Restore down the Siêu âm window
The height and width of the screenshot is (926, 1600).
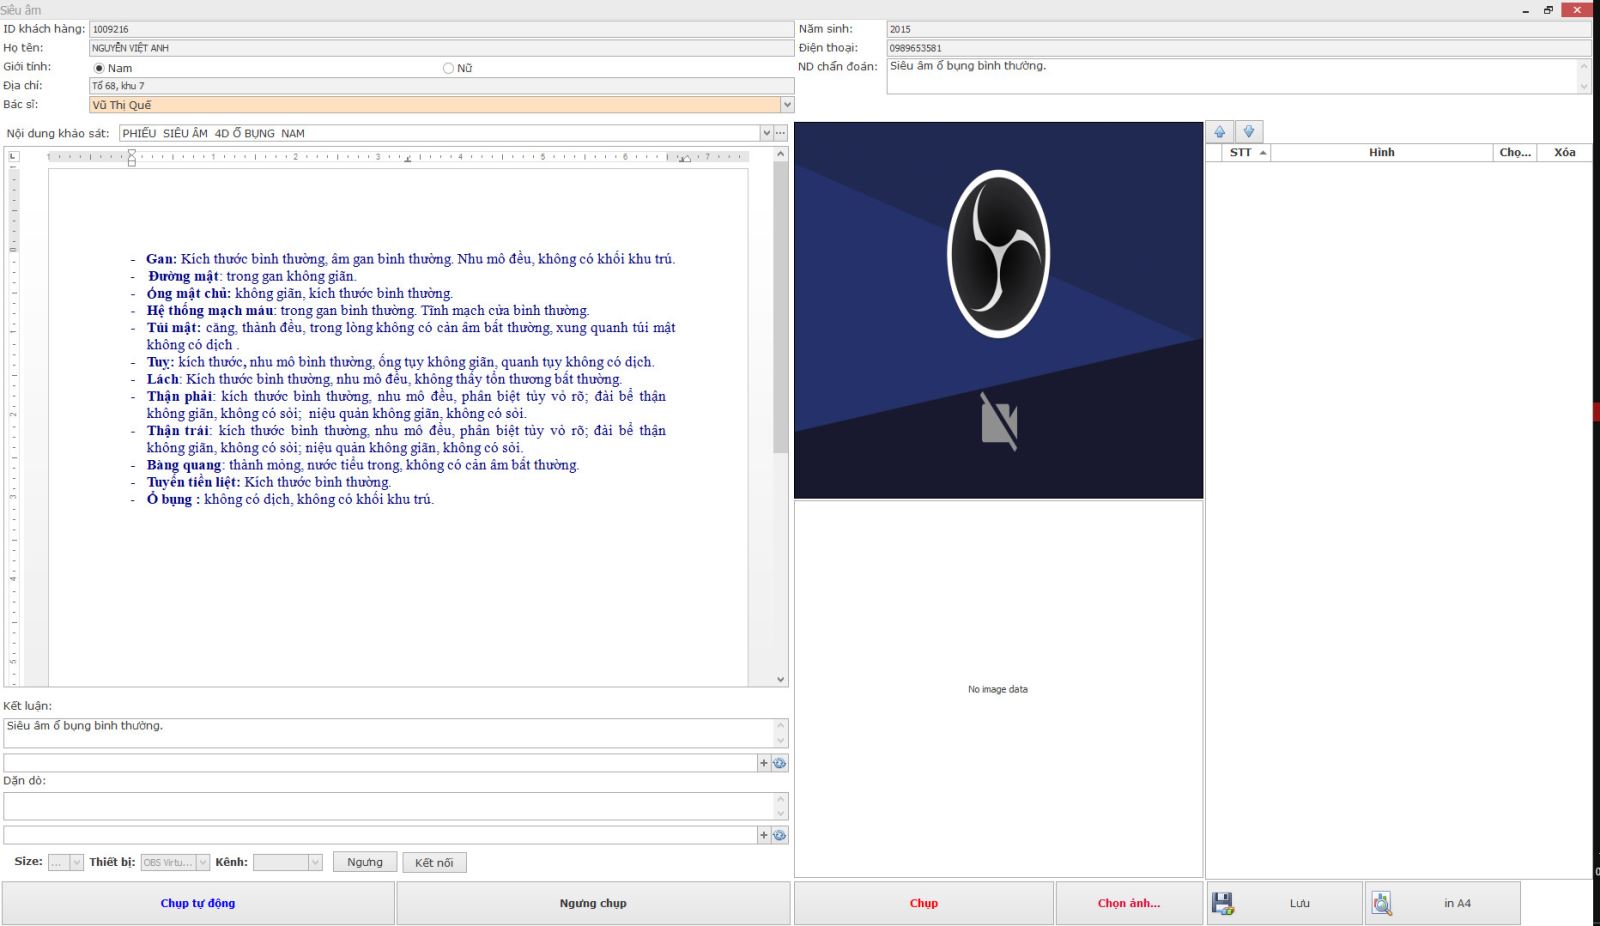click(1548, 10)
